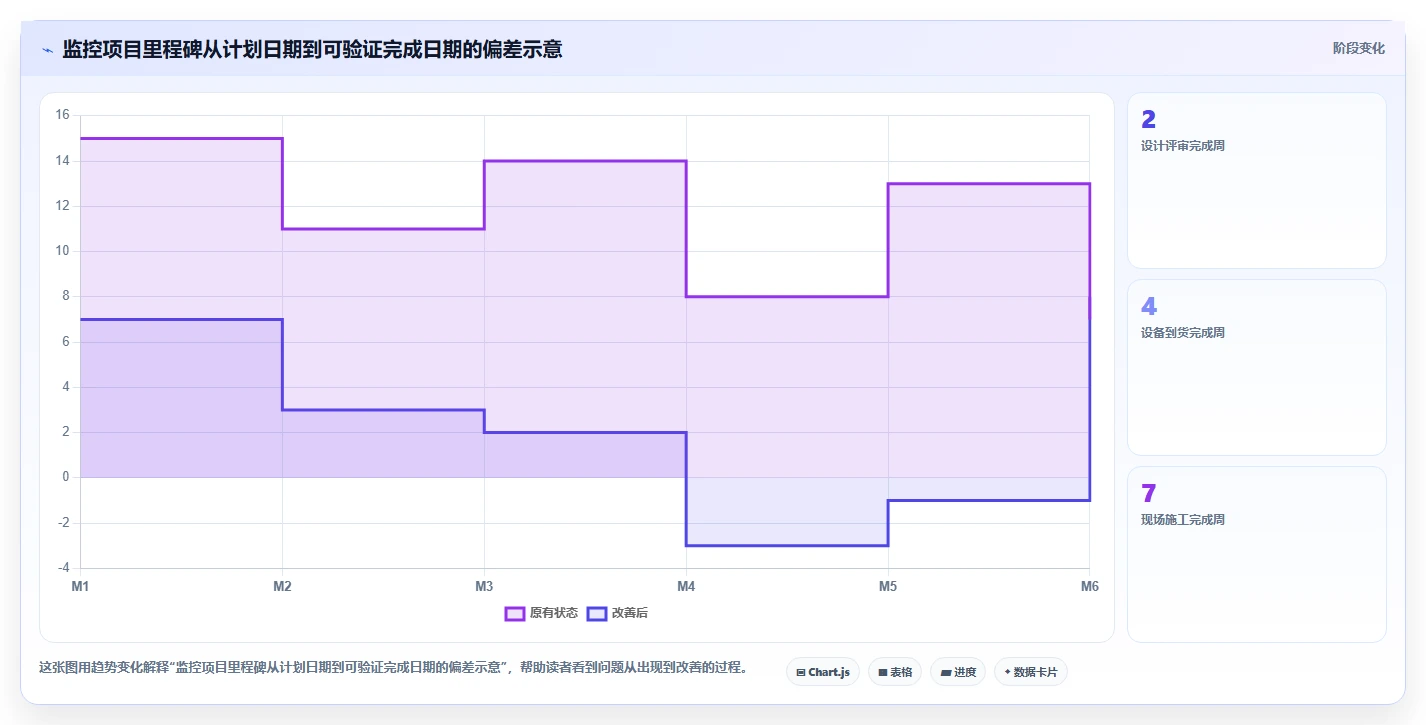Click the M5 axis label
This screenshot has width=1426, height=725.
click(888, 587)
